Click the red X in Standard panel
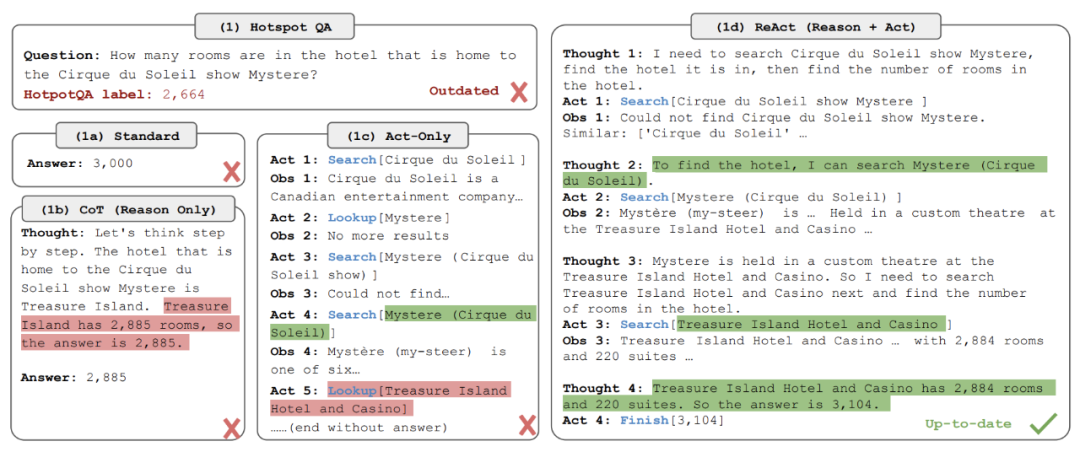1080x452 pixels. (231, 172)
